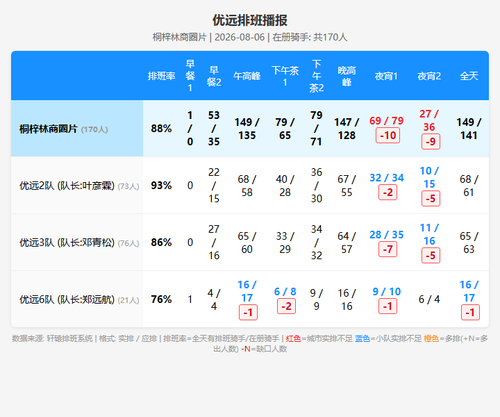Select the 全天 column header
This screenshot has width=500, height=417.
(469, 76)
